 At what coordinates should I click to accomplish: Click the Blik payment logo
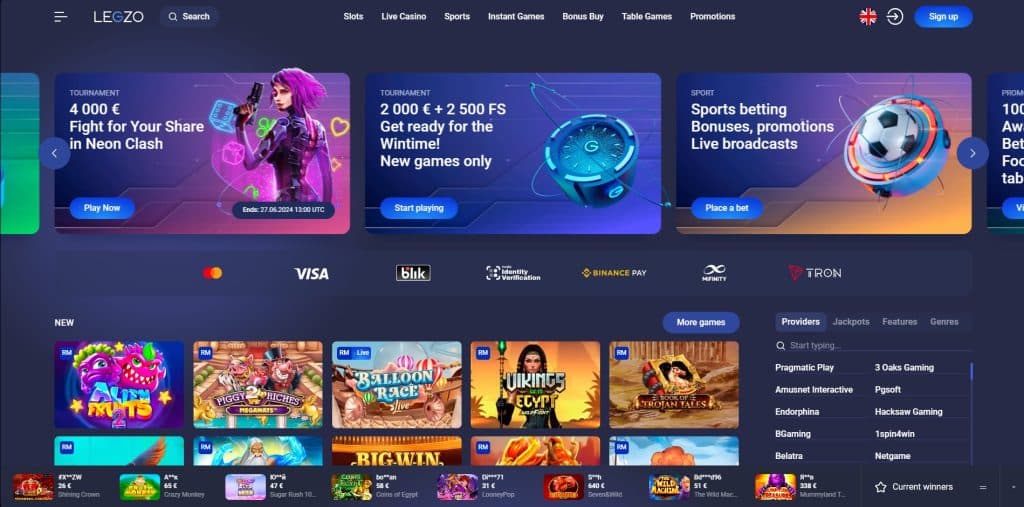(413, 273)
